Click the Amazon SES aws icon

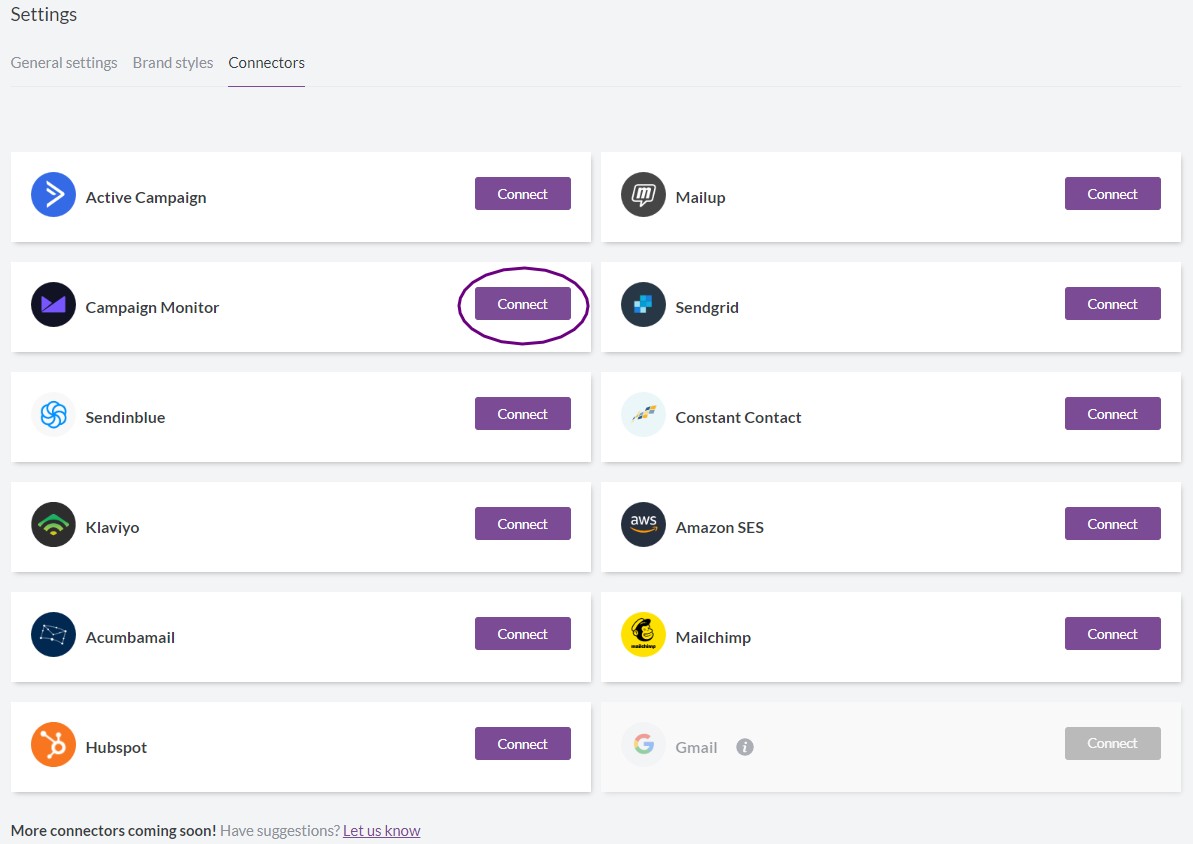(x=644, y=524)
